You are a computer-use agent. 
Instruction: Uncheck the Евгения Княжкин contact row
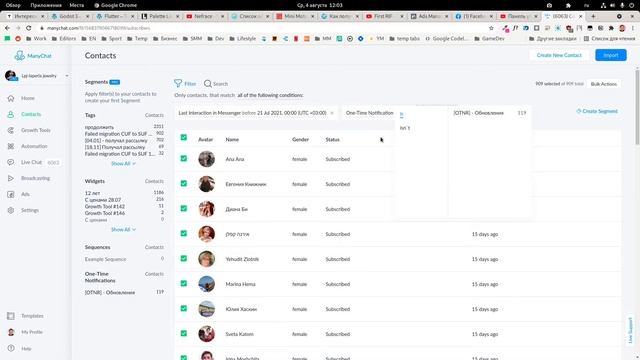click(x=184, y=183)
